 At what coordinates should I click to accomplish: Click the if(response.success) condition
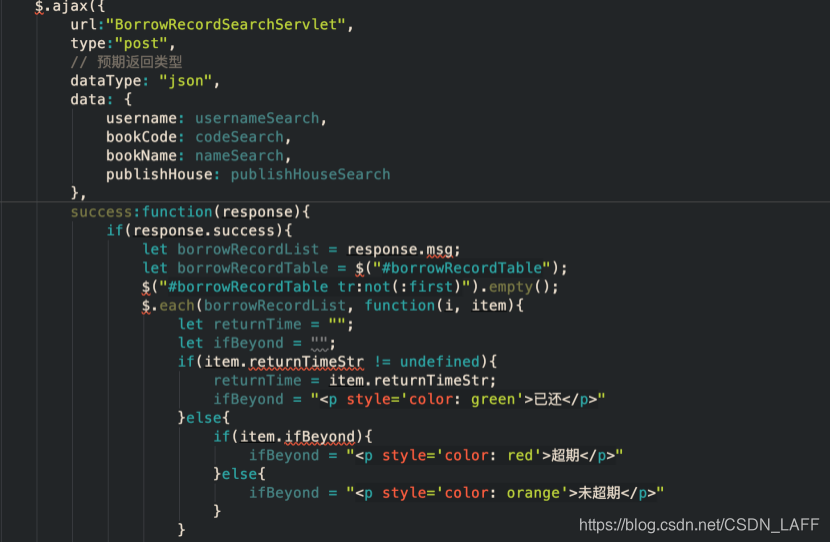pos(199,231)
